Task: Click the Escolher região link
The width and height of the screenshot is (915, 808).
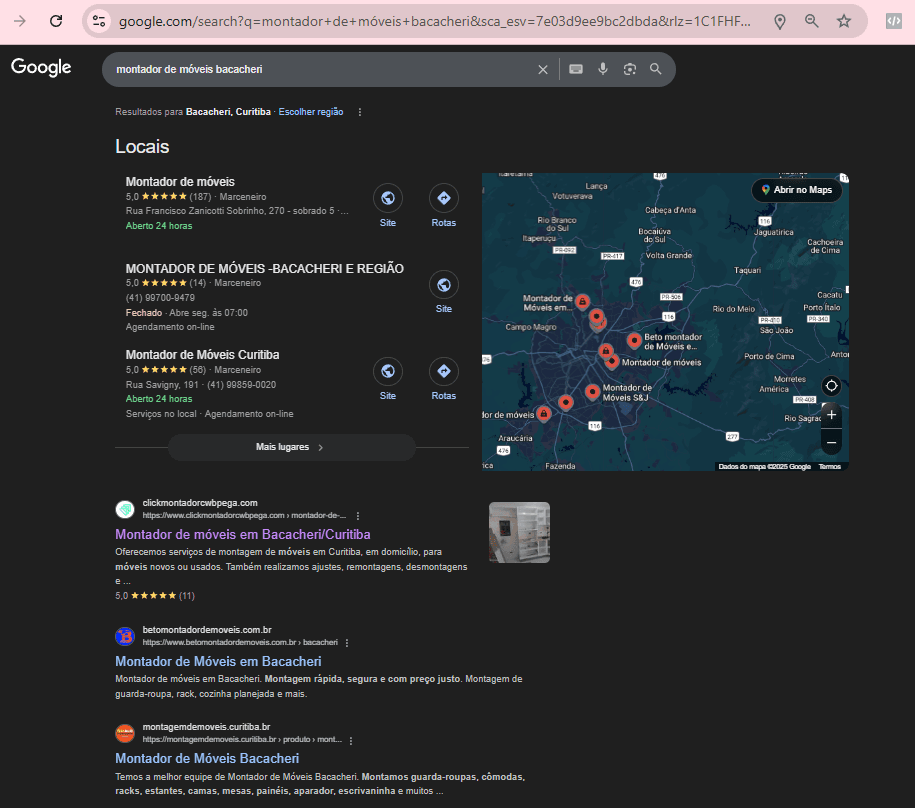Action: coord(310,112)
